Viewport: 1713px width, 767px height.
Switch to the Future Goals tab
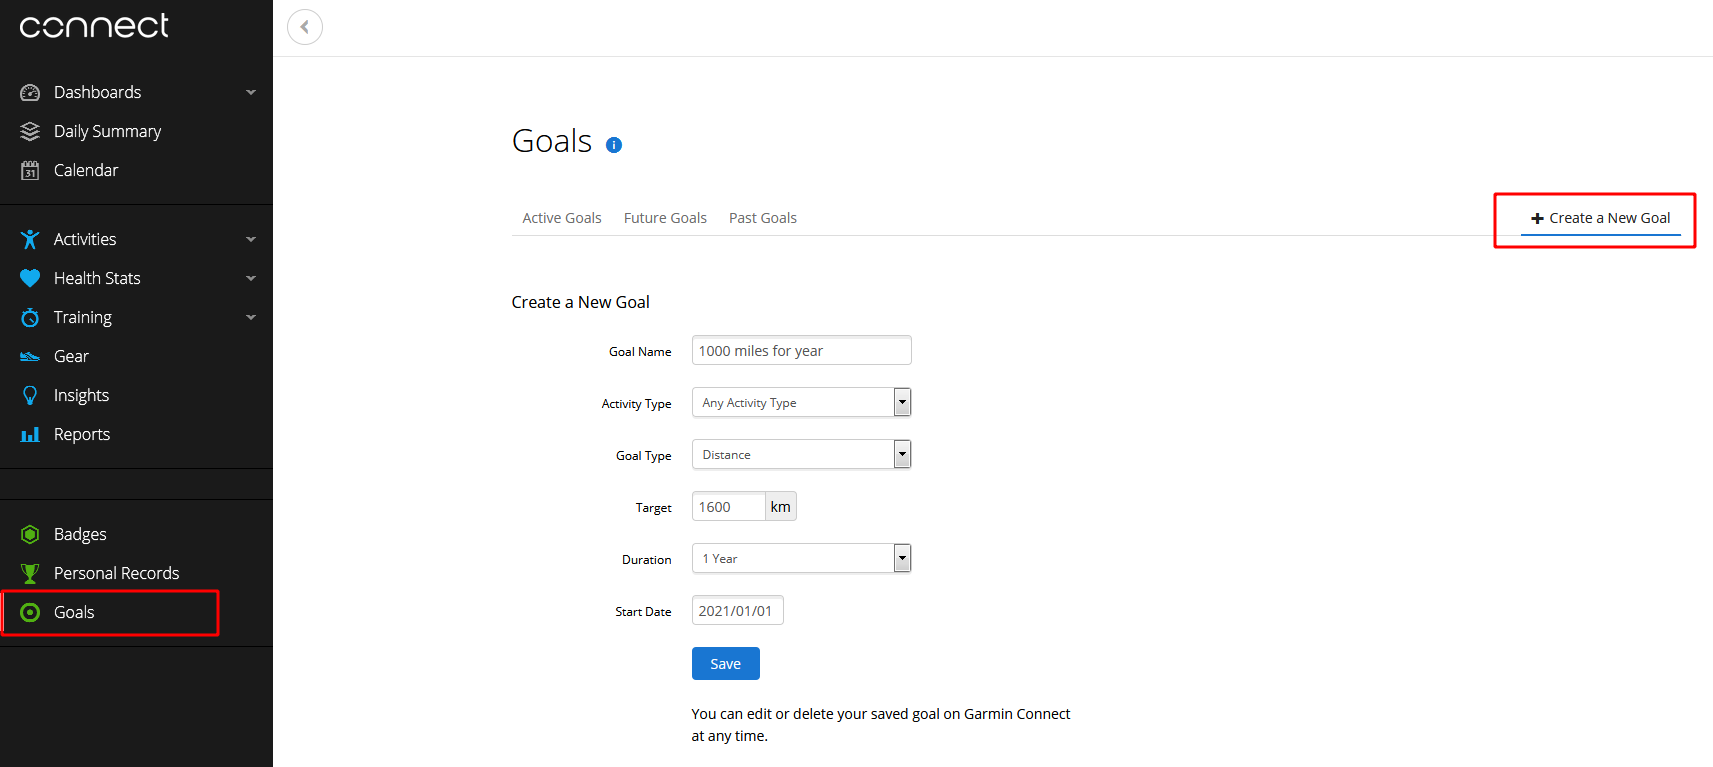[665, 218]
